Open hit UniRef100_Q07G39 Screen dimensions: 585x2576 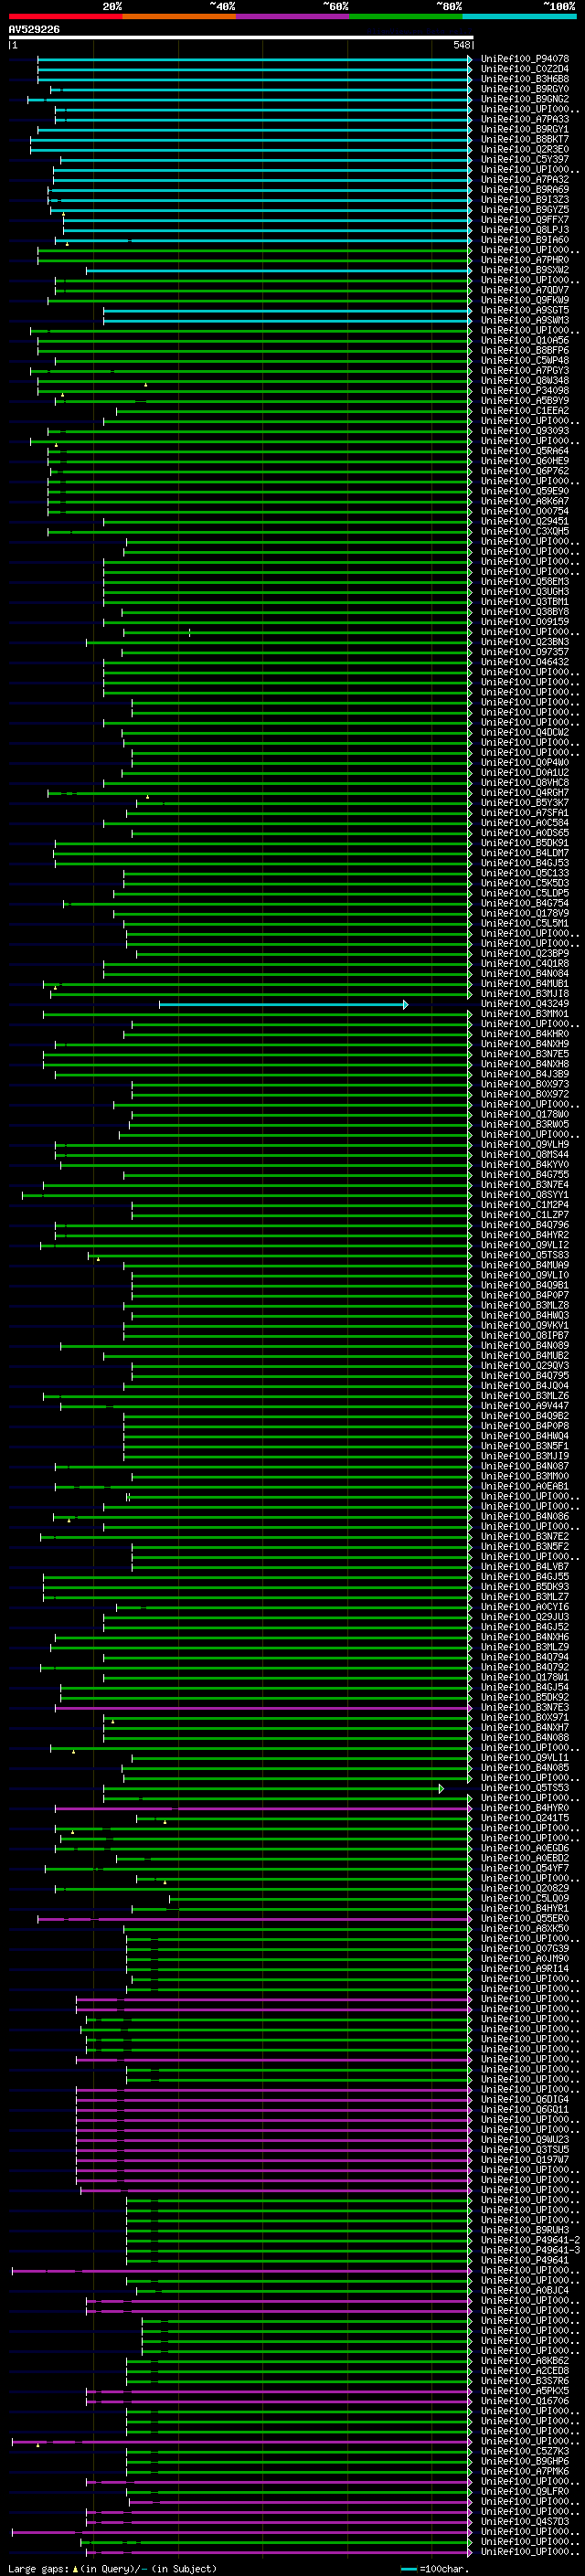coord(525,1948)
